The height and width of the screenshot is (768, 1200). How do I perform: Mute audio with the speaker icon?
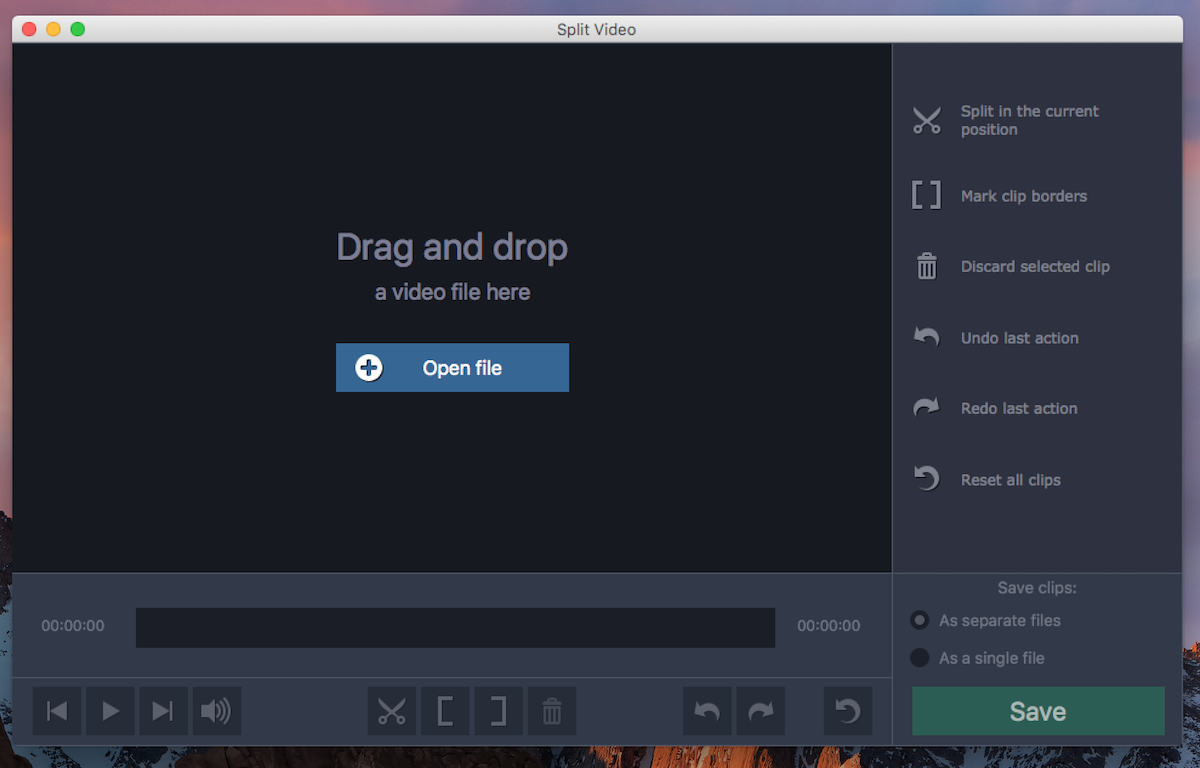(216, 711)
